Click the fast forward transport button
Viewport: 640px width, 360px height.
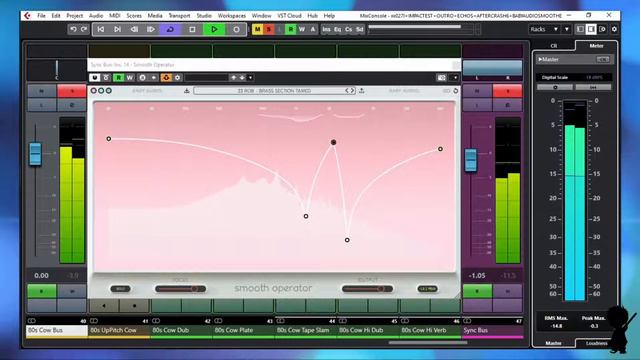[151, 29]
